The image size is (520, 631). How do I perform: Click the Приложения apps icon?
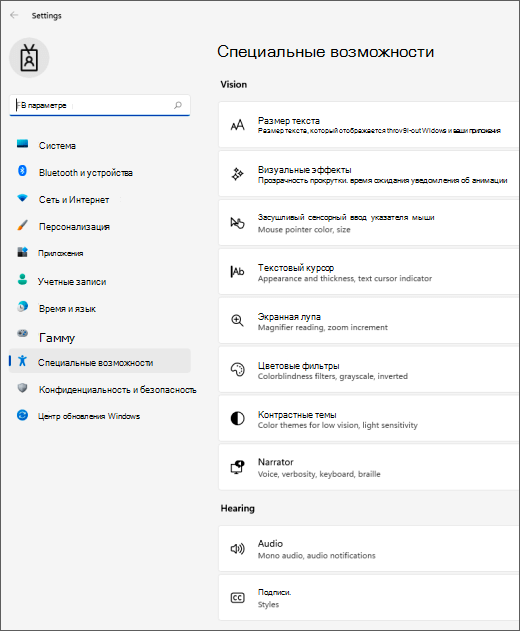point(23,252)
